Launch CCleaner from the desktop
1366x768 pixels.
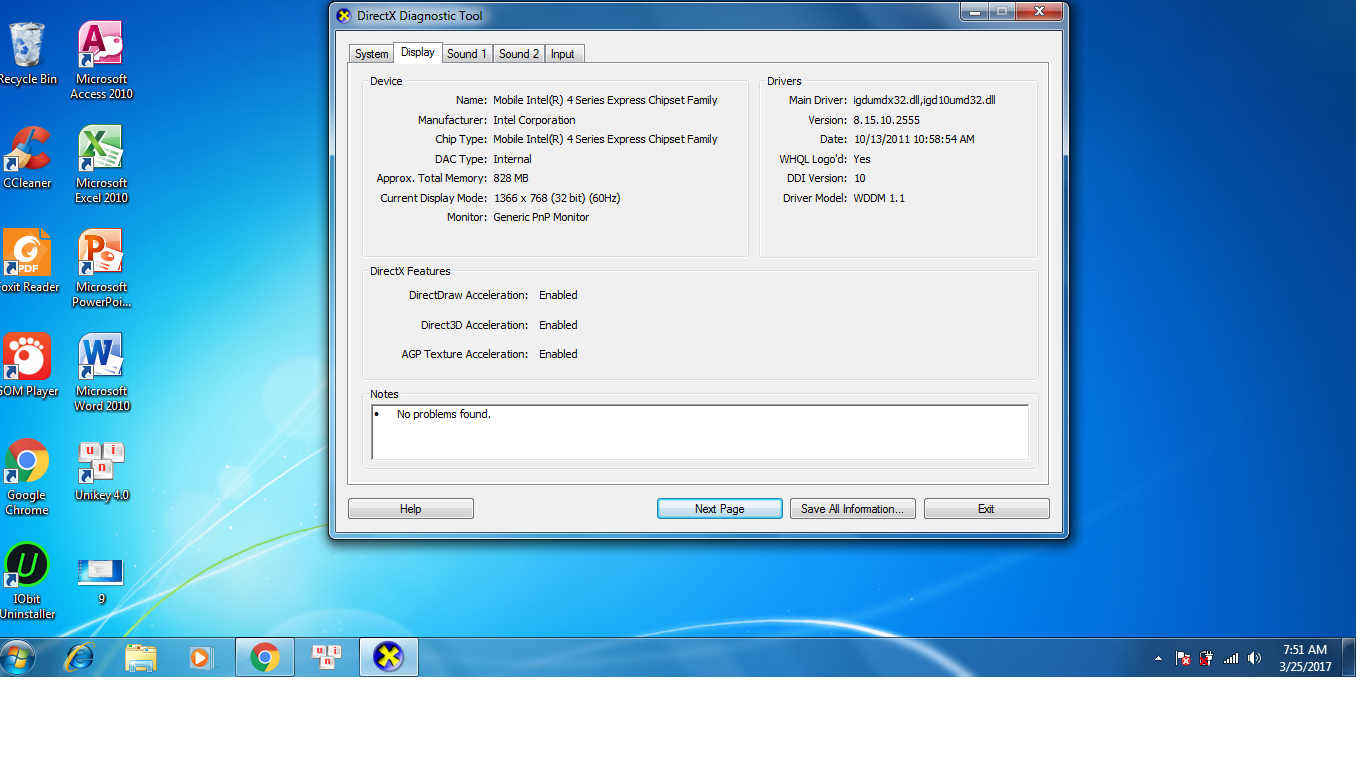[x=27, y=157]
